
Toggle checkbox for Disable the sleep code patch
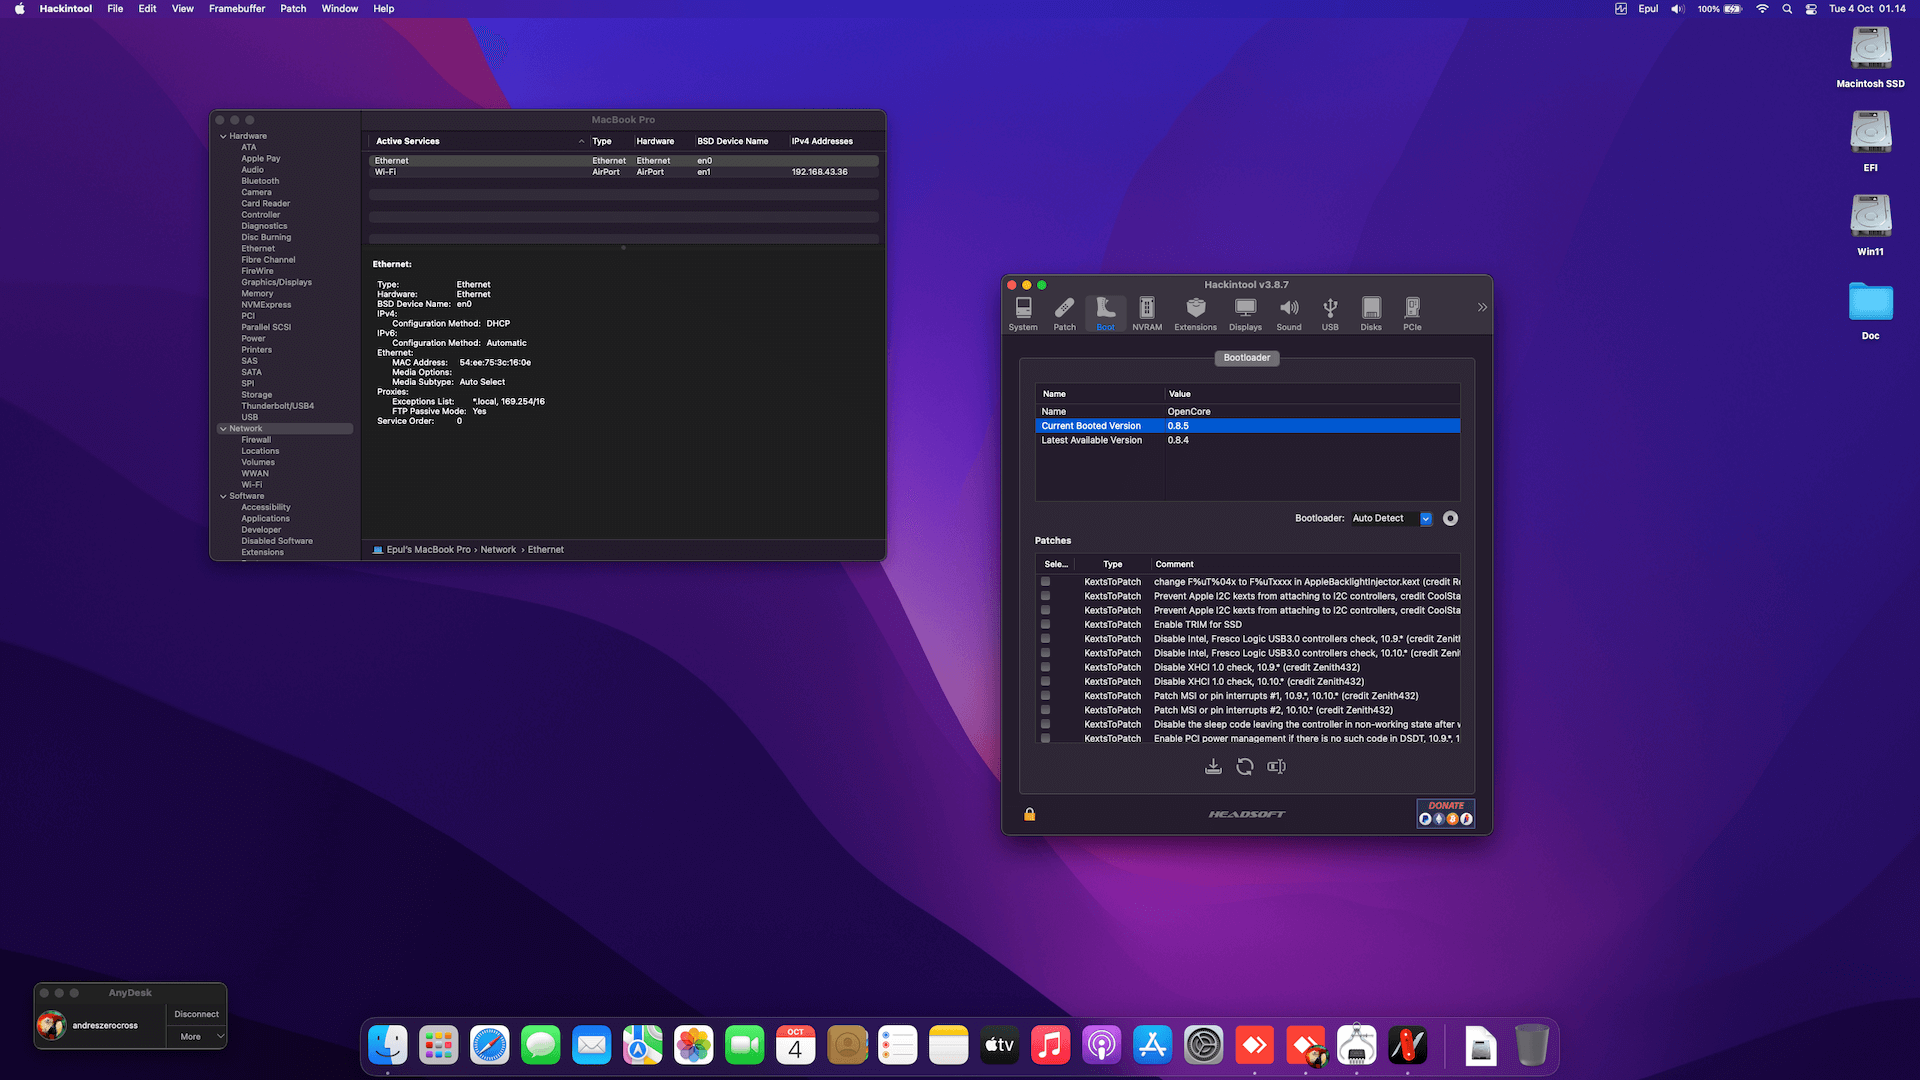click(x=1045, y=724)
